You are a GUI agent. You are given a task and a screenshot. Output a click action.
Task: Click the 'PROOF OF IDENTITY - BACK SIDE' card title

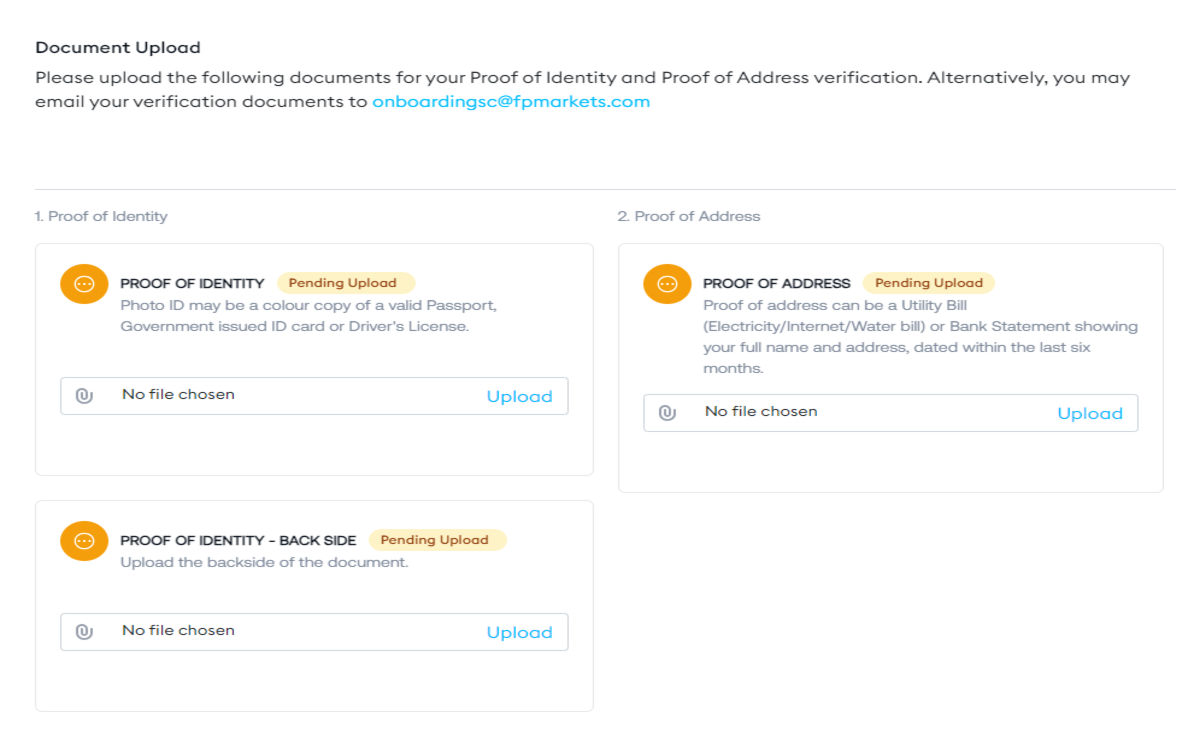(238, 541)
